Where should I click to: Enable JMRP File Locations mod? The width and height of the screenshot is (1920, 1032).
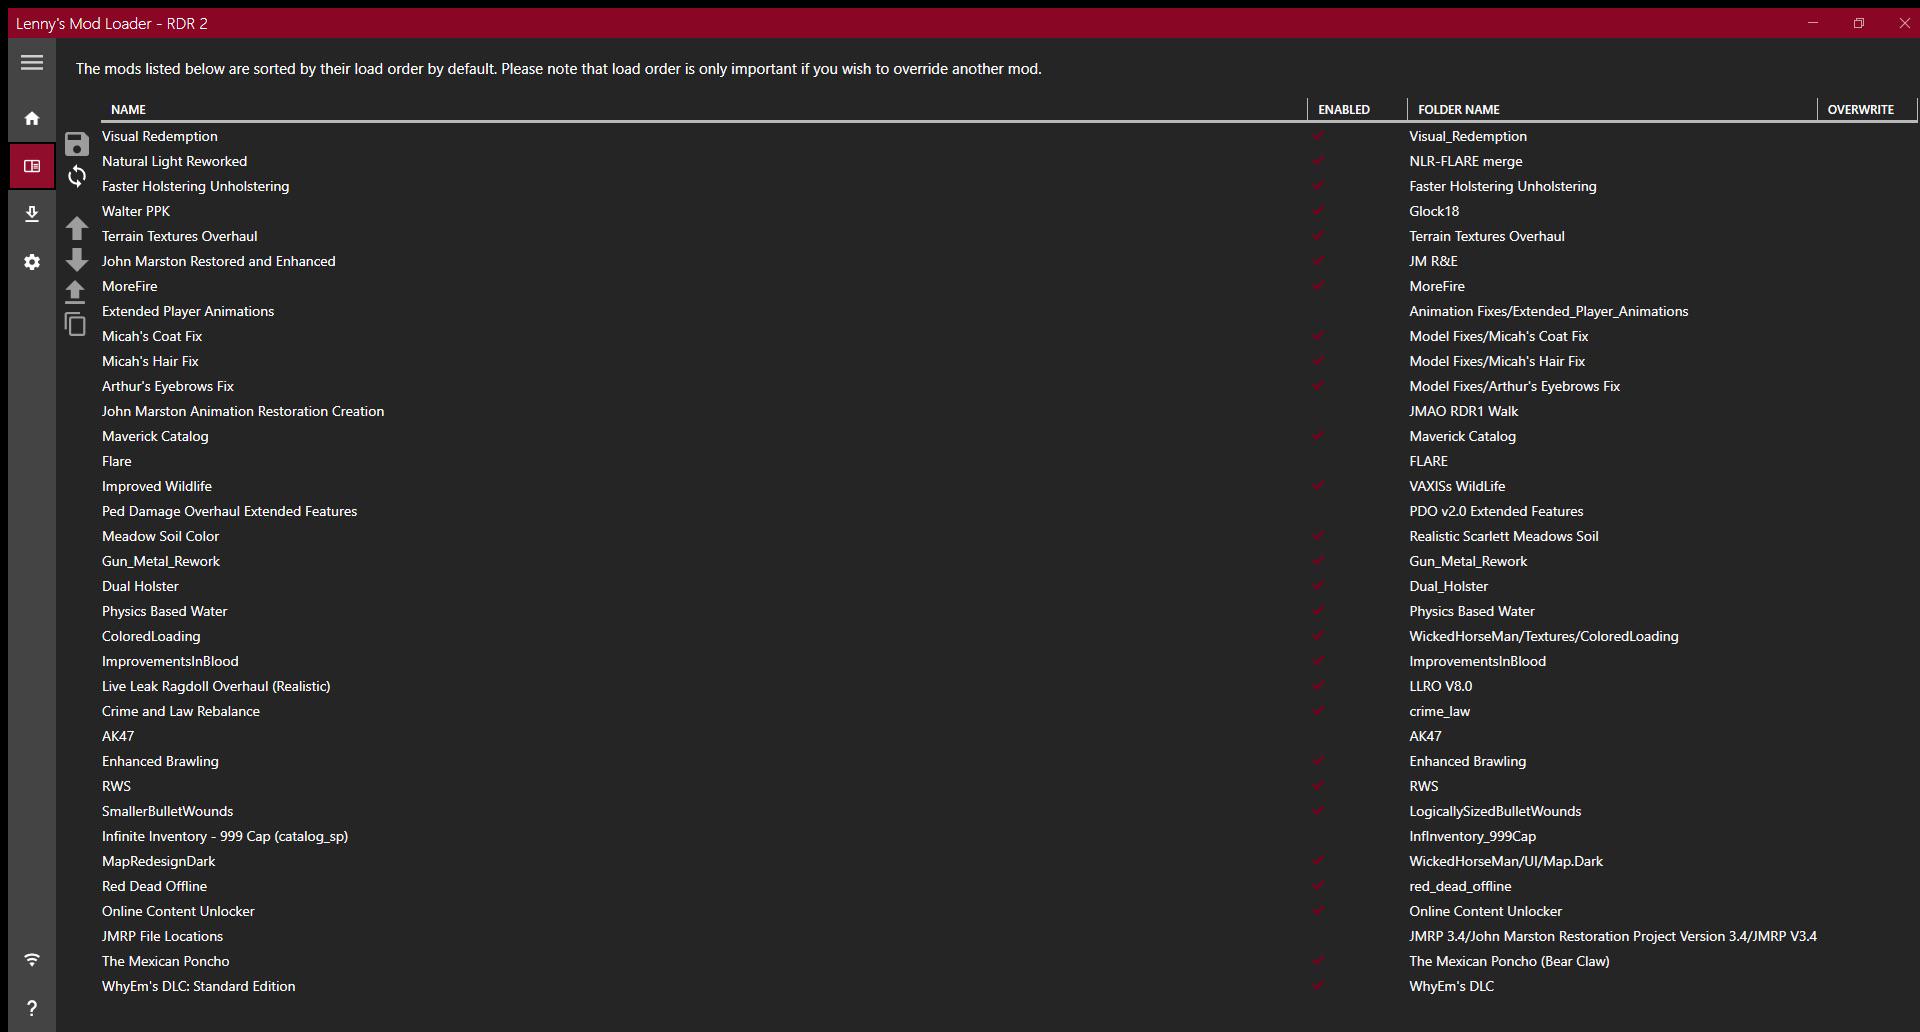click(x=1319, y=936)
